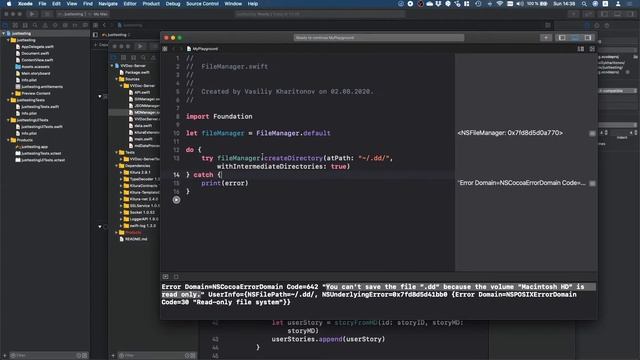The image size is (640, 360).
Task: Toggle the playground navigator panel button
Action: tap(562, 38)
